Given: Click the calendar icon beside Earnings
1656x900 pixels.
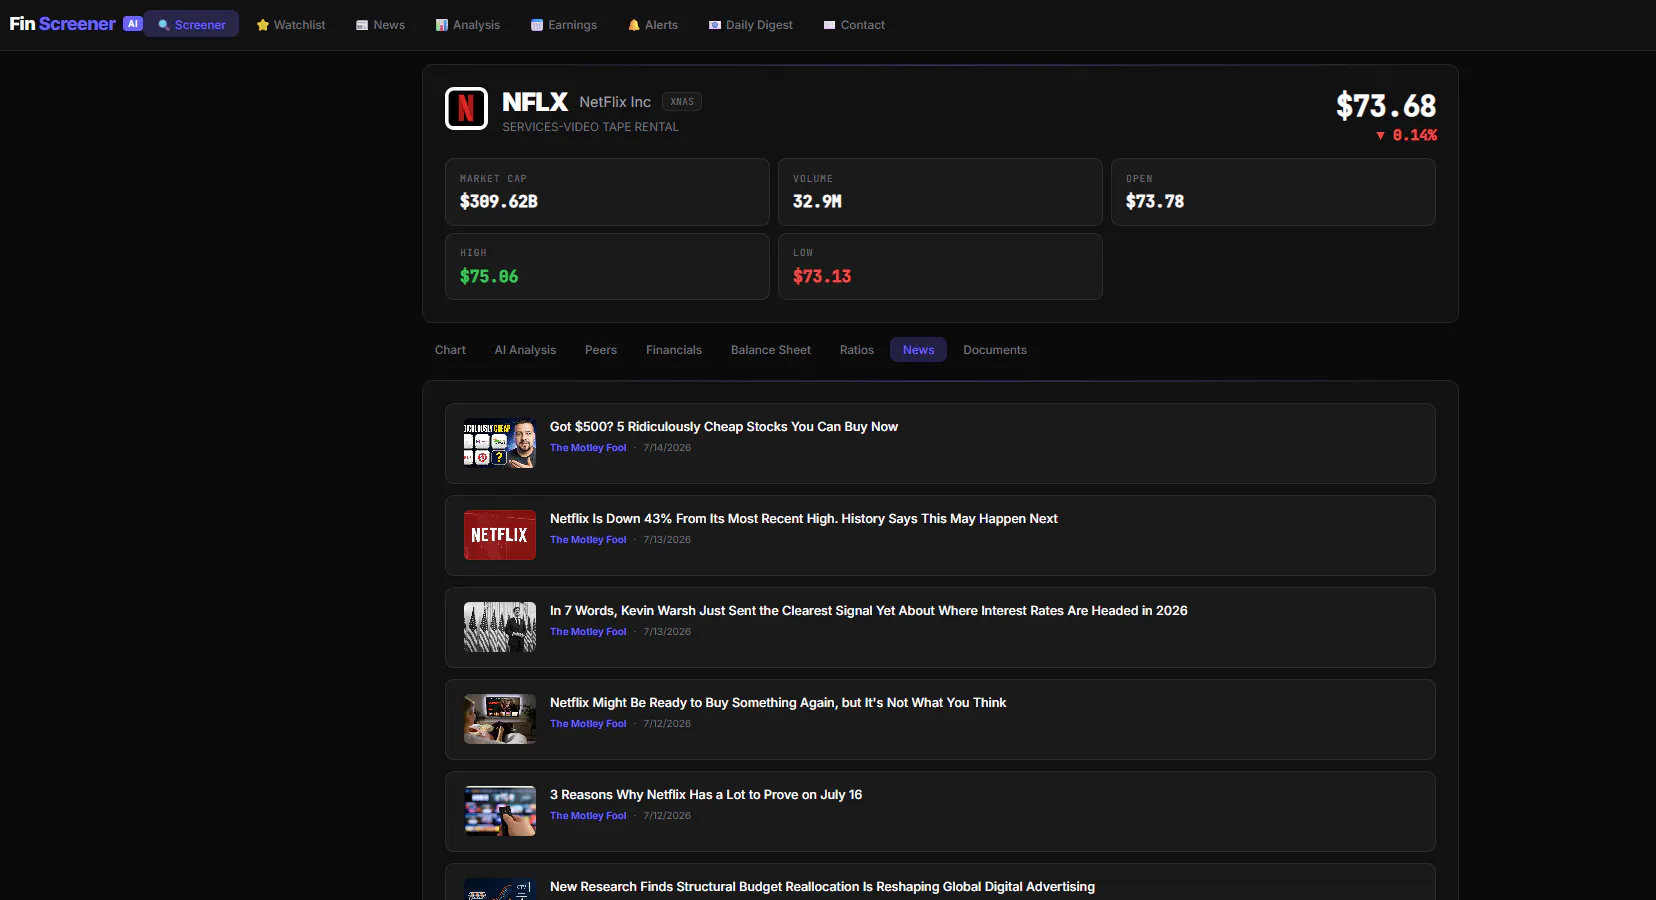Looking at the screenshot, I should point(537,25).
